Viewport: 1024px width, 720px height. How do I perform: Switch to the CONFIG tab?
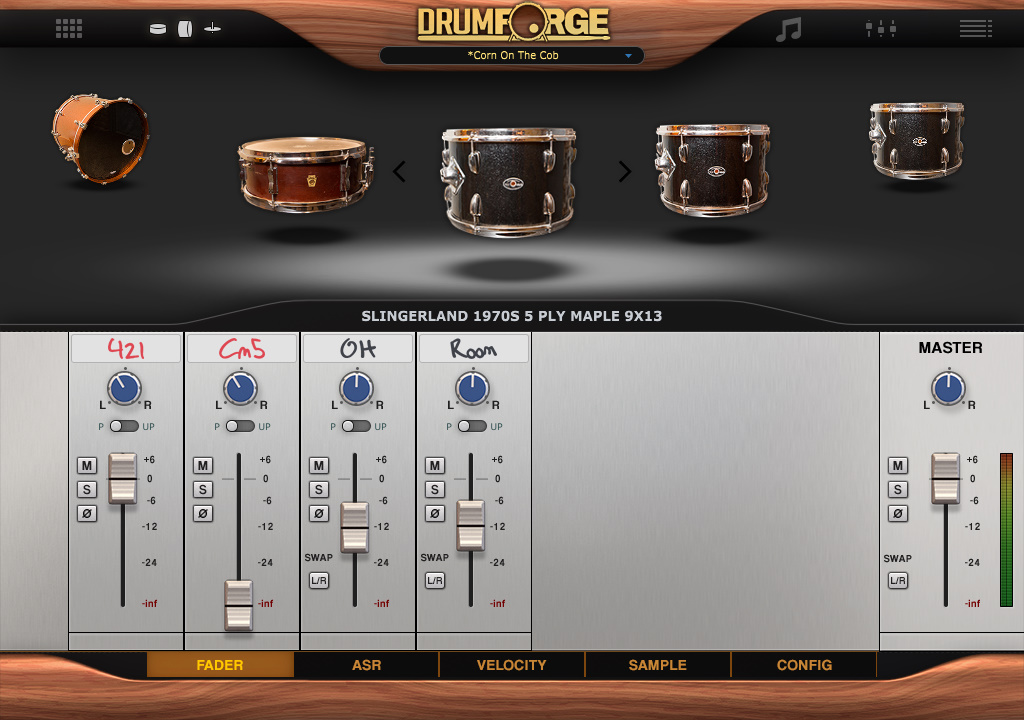point(804,665)
